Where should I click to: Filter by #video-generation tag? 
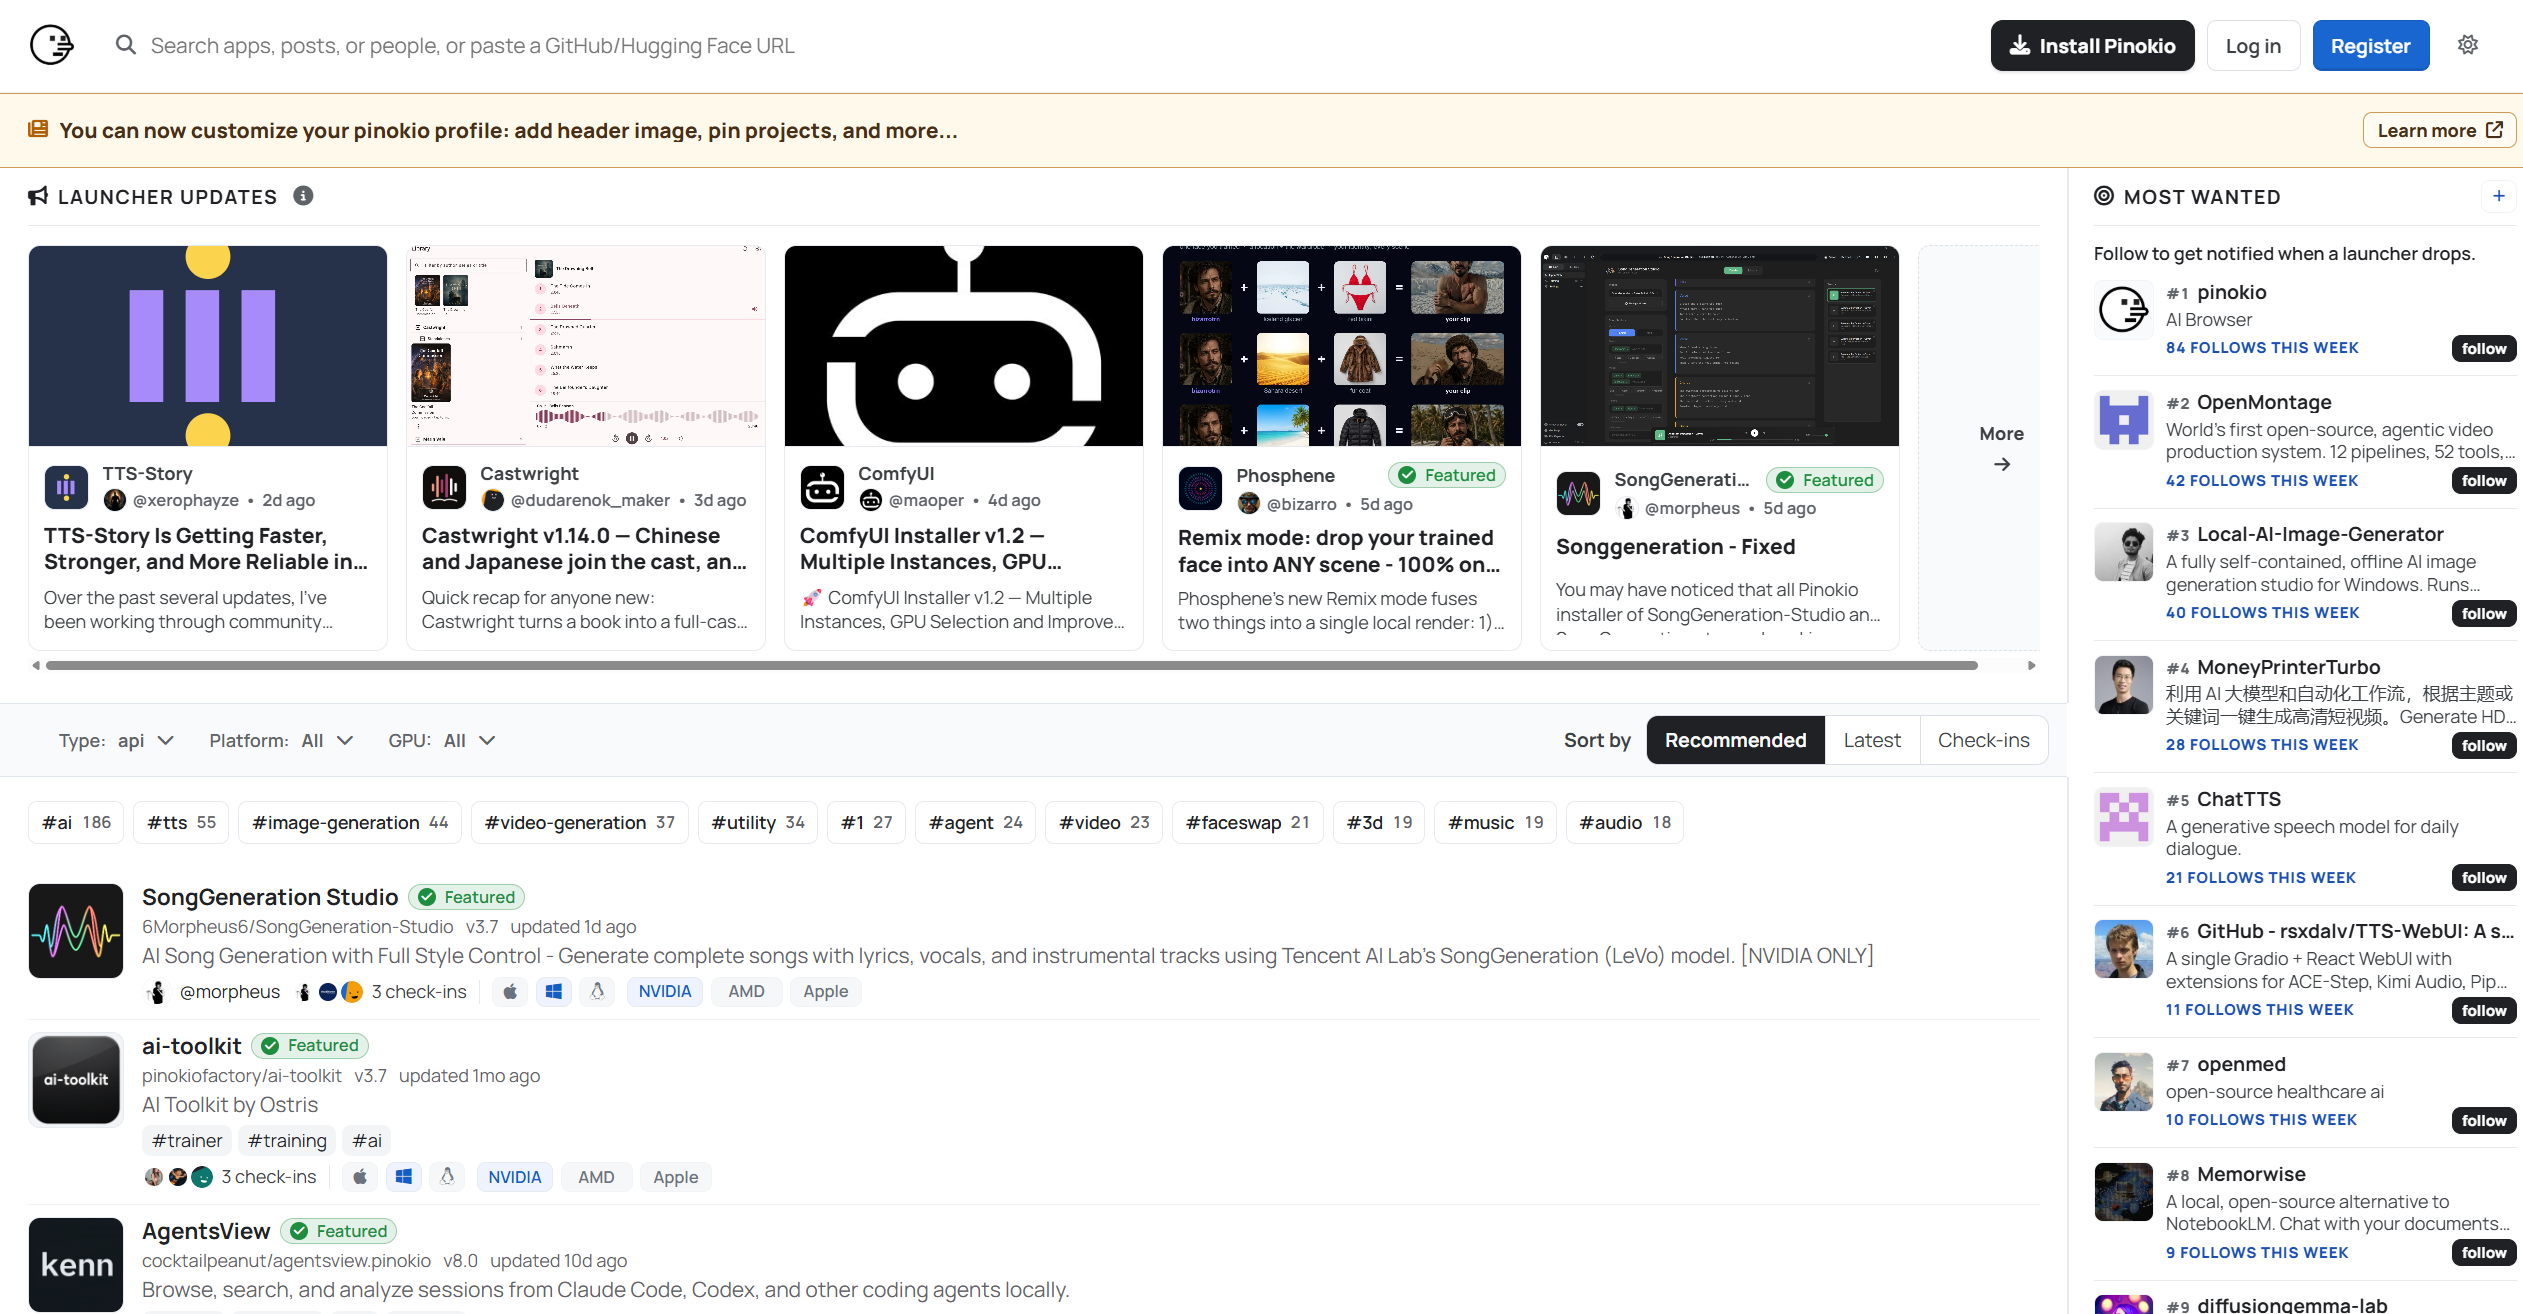click(580, 822)
